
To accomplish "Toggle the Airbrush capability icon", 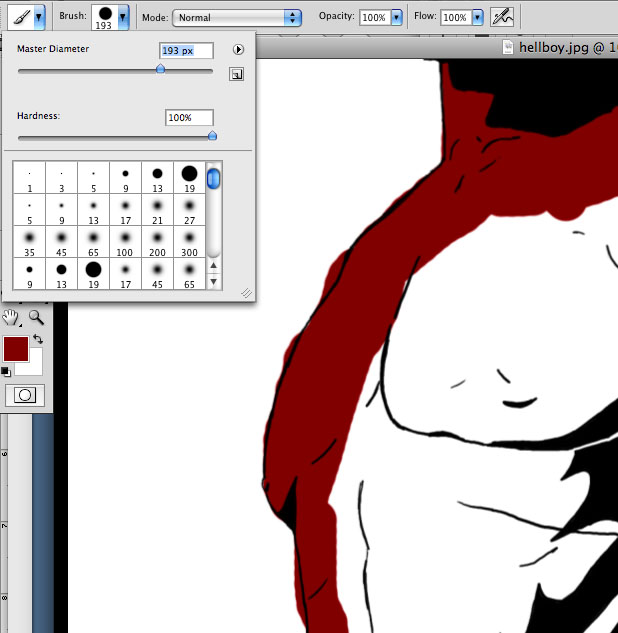I will coord(502,17).
